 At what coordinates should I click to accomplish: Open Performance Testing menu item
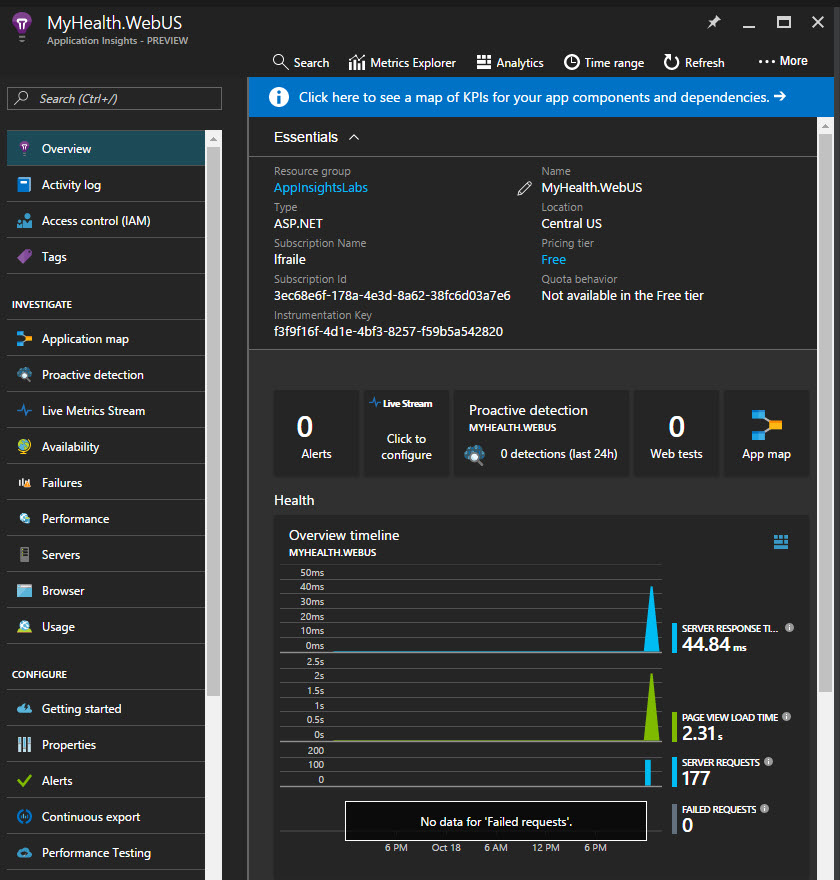pyautogui.click(x=106, y=852)
